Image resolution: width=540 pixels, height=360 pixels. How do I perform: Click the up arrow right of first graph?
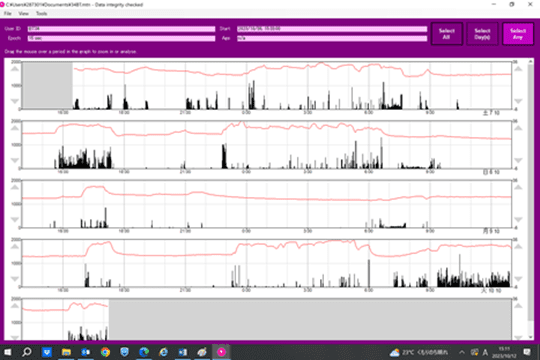[518, 69]
